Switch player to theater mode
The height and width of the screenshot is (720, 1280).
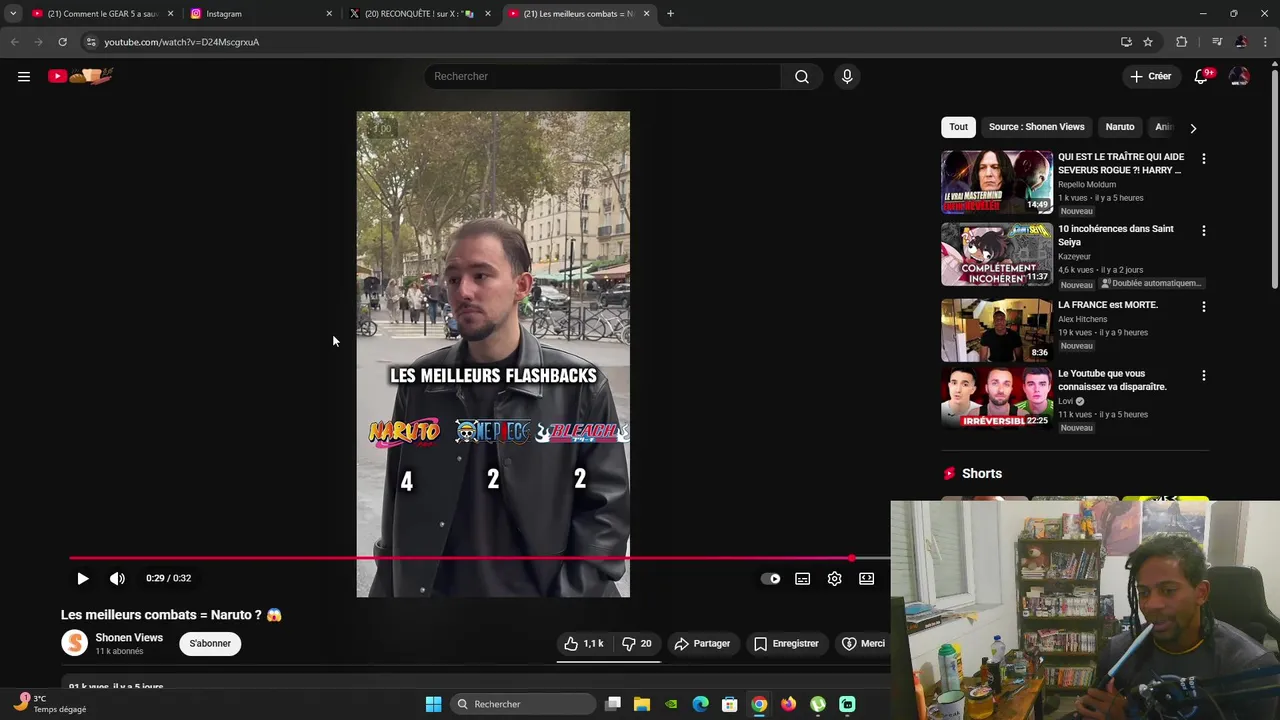pyautogui.click(x=866, y=578)
